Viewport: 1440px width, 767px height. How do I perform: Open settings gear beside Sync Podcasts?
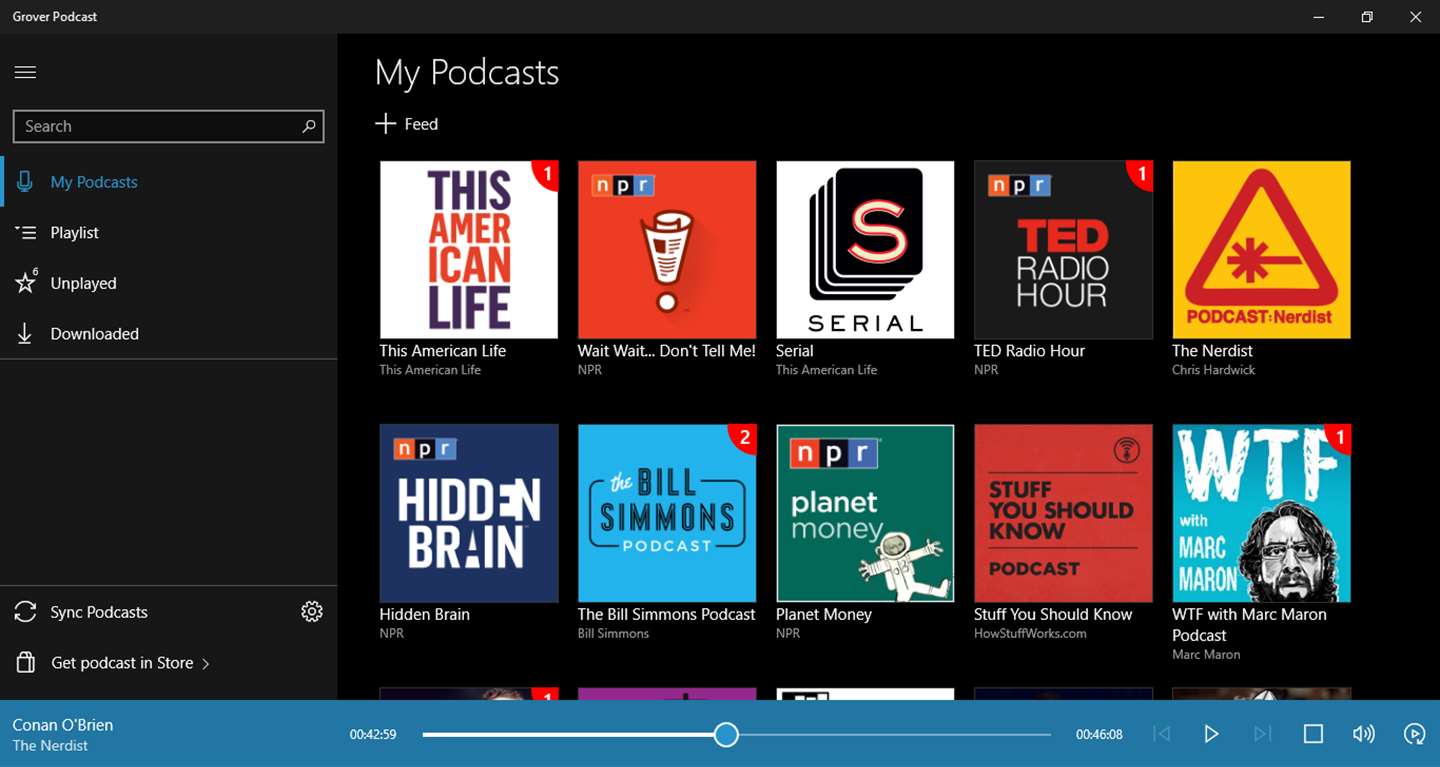click(312, 612)
